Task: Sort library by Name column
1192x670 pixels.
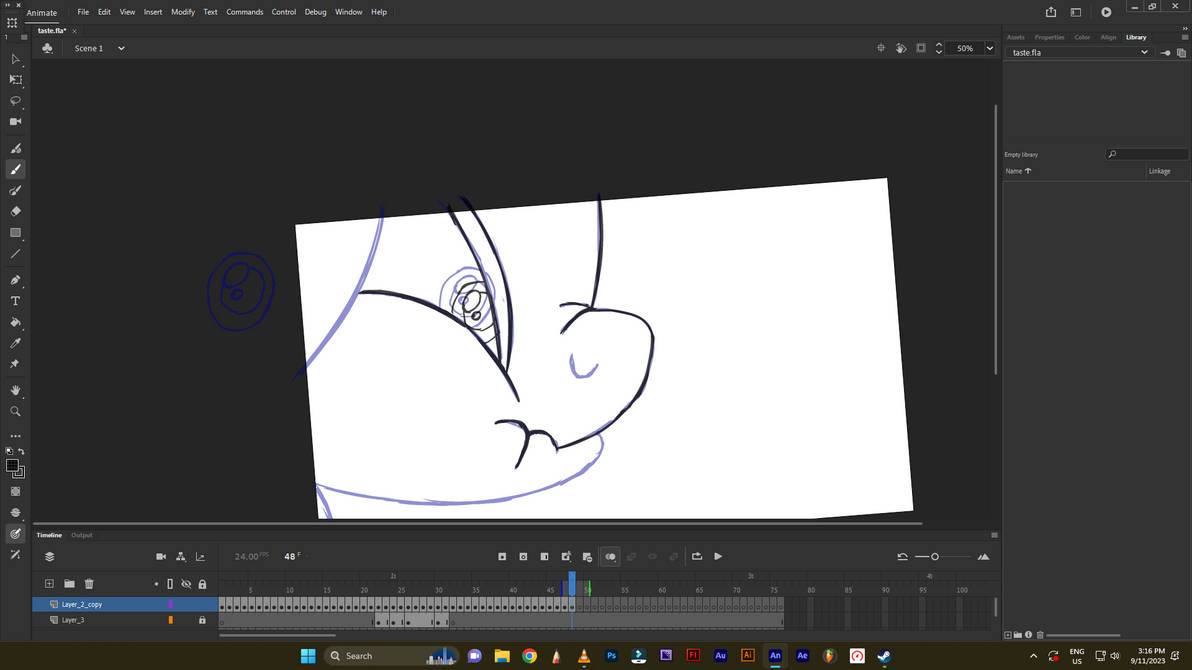Action: click(1019, 171)
